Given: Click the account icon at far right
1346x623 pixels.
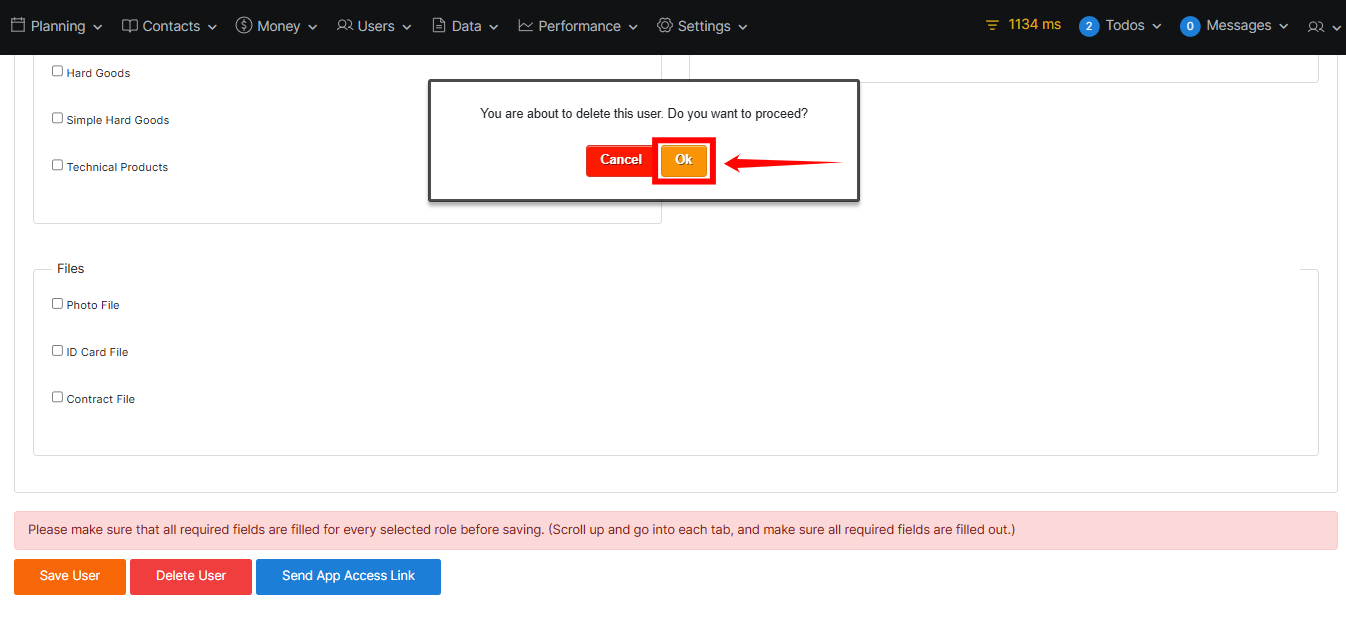Looking at the screenshot, I should coord(1316,27).
